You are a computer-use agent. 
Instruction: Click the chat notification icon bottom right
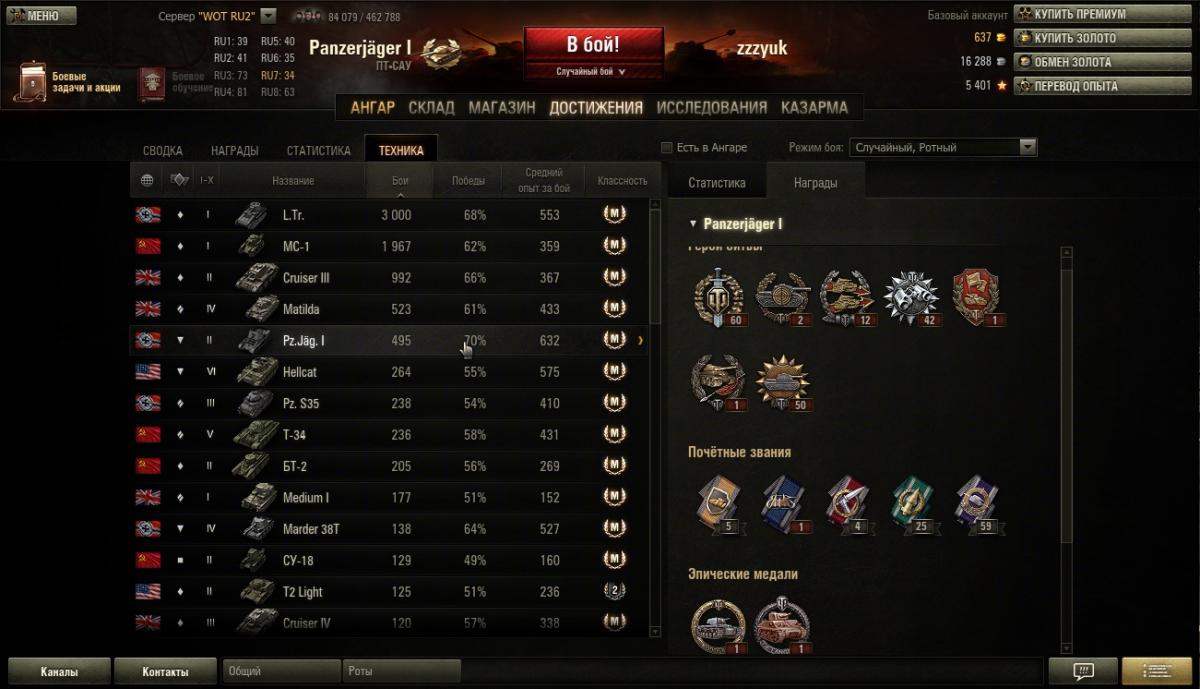(x=1082, y=671)
